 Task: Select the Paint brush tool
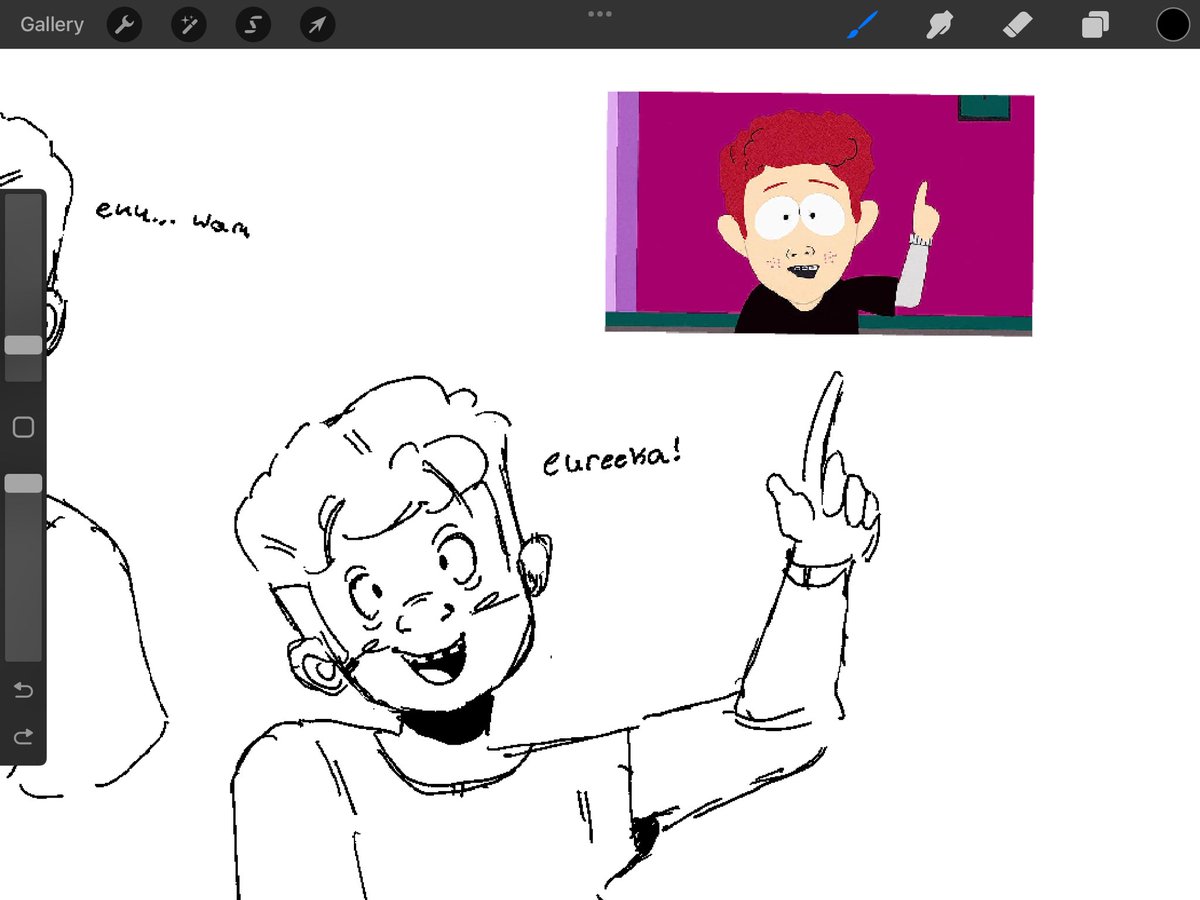tap(862, 24)
